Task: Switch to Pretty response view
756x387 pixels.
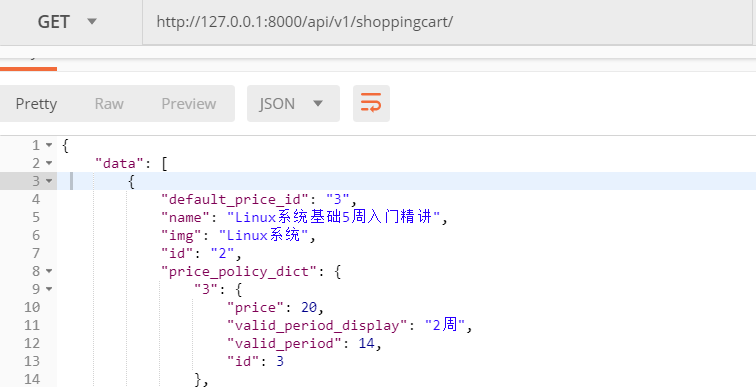Action: 36,104
